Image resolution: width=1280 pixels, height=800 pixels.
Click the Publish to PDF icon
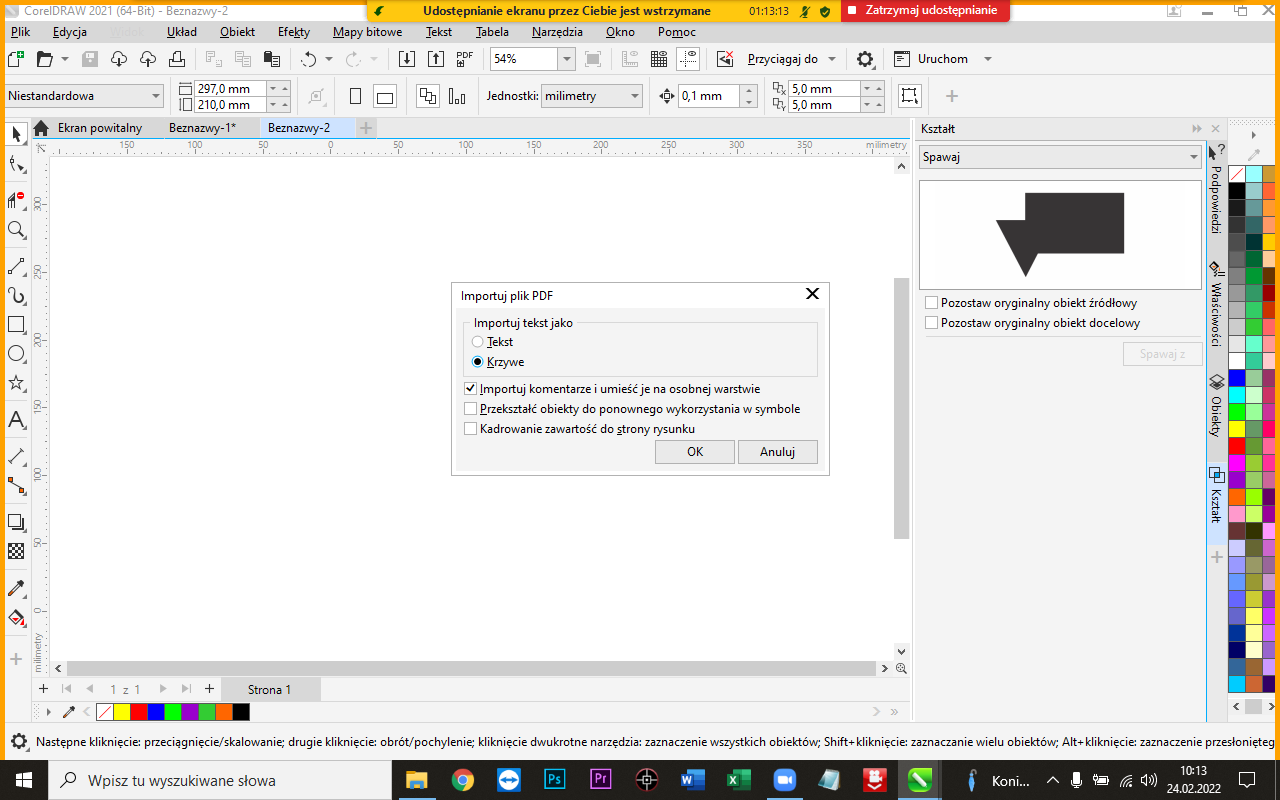464,59
